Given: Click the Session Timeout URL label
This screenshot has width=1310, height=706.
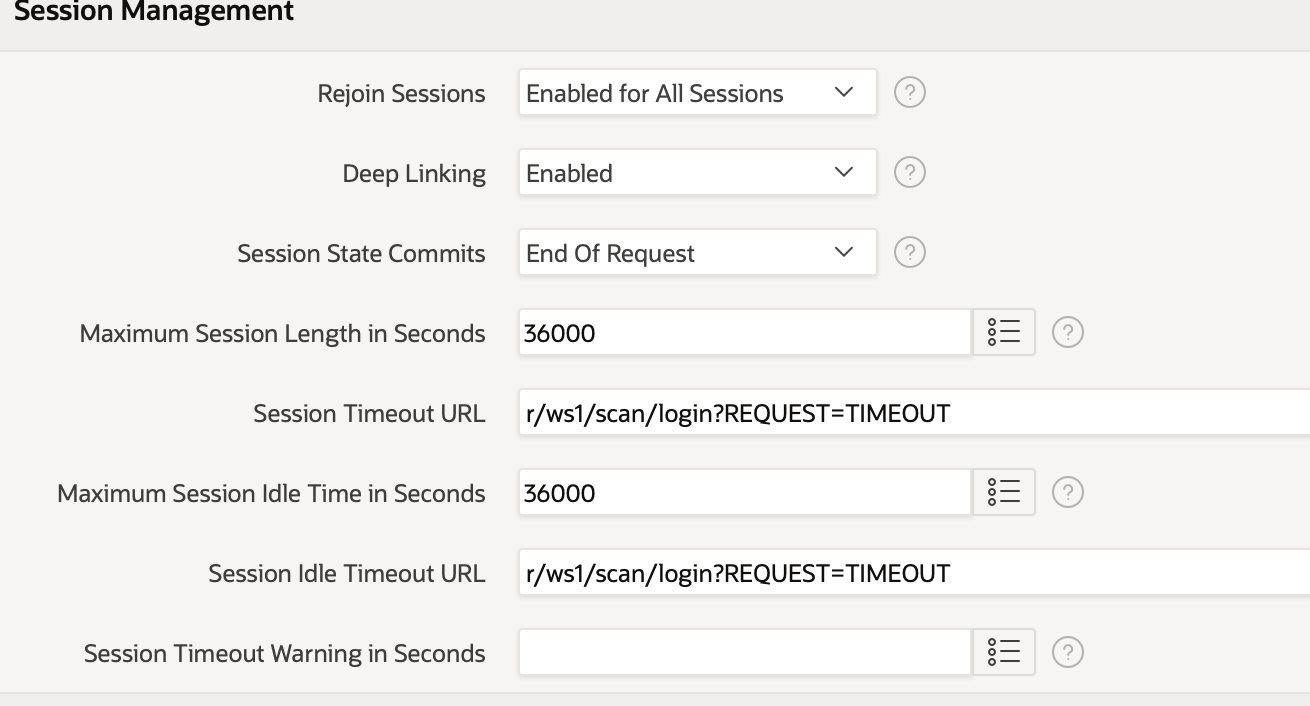Looking at the screenshot, I should click(369, 414).
